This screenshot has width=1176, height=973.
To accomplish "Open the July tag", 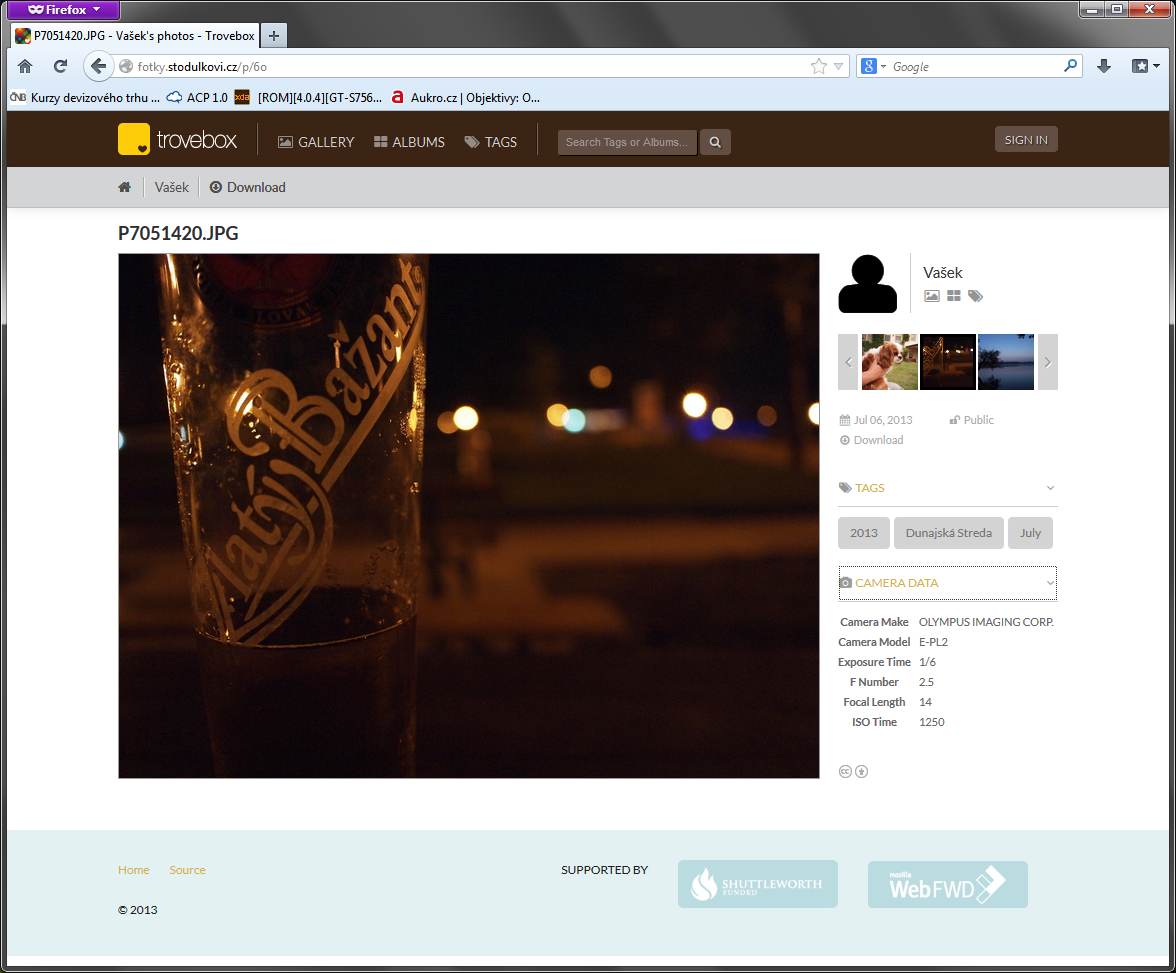I will tap(1030, 533).
